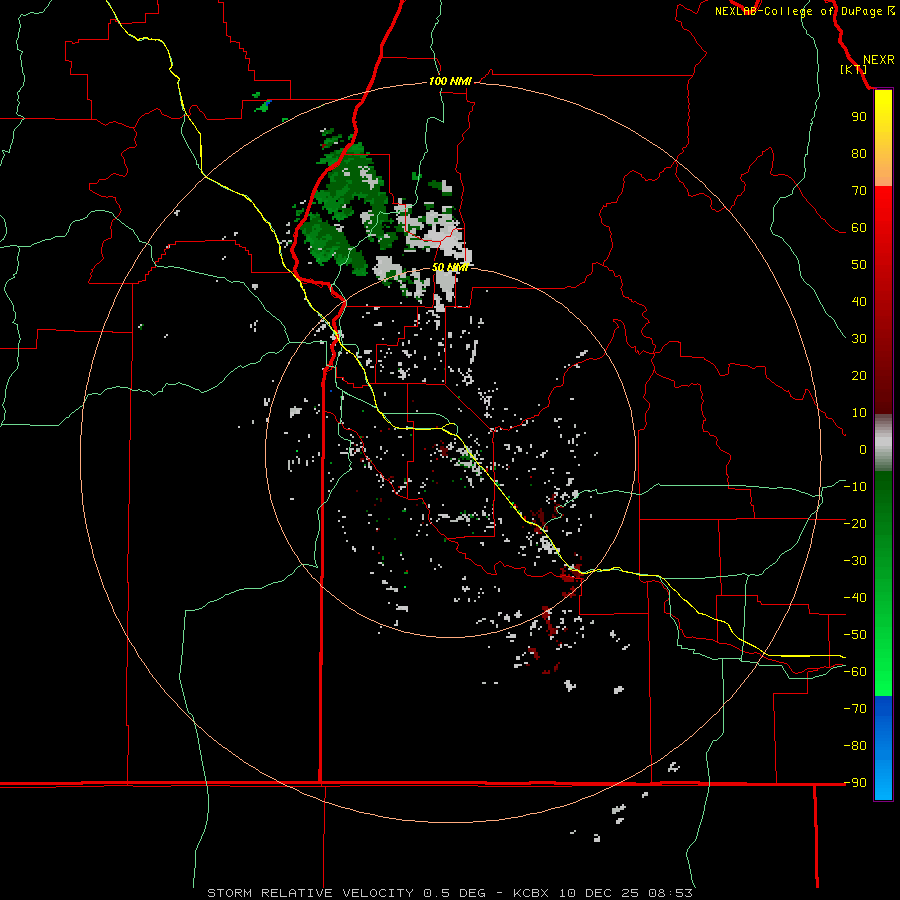Click the 20 knot color scale label

pyautogui.click(x=859, y=375)
